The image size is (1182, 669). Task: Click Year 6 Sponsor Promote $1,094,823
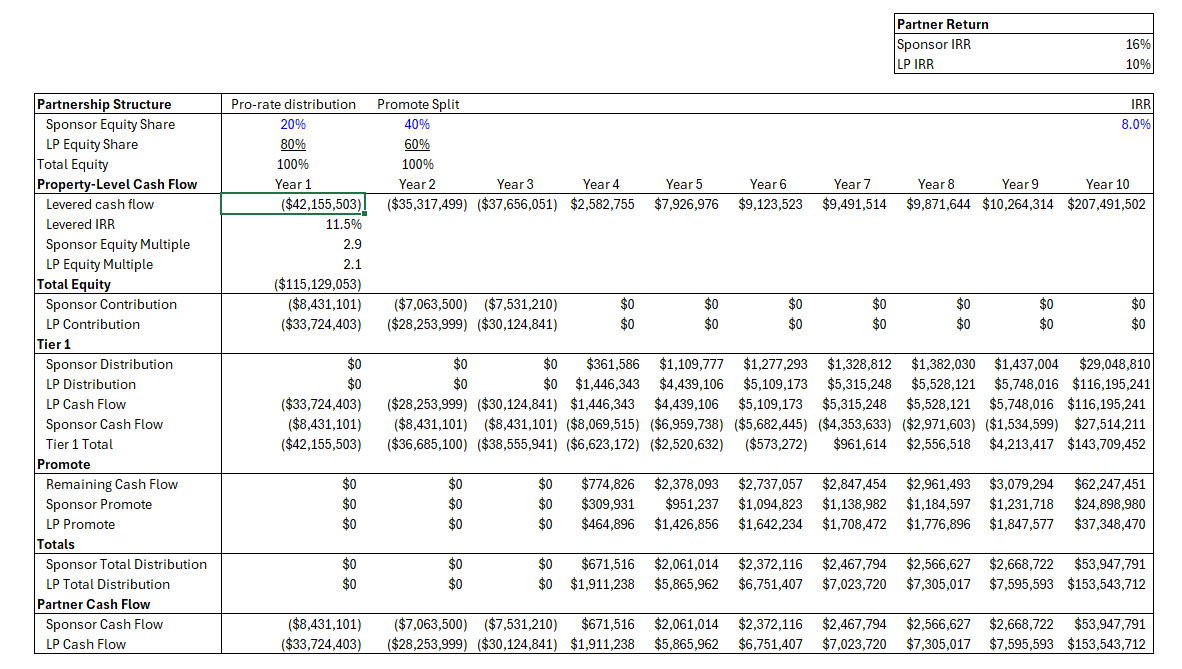point(770,505)
